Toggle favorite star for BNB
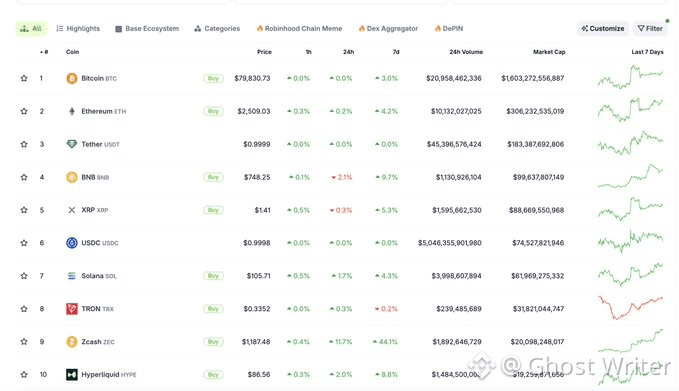Viewport: 679px width, 391px height. 24,177
